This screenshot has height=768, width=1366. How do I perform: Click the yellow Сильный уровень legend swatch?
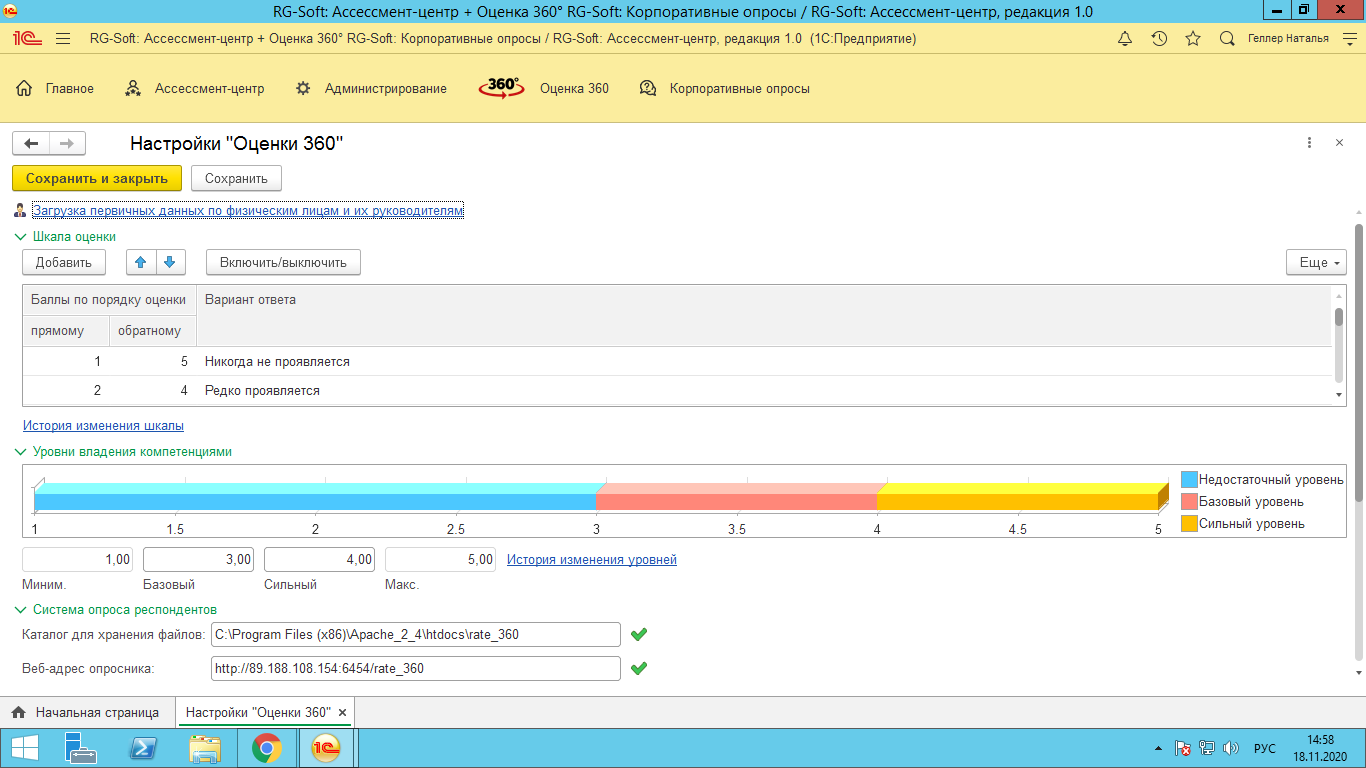pyautogui.click(x=1189, y=523)
